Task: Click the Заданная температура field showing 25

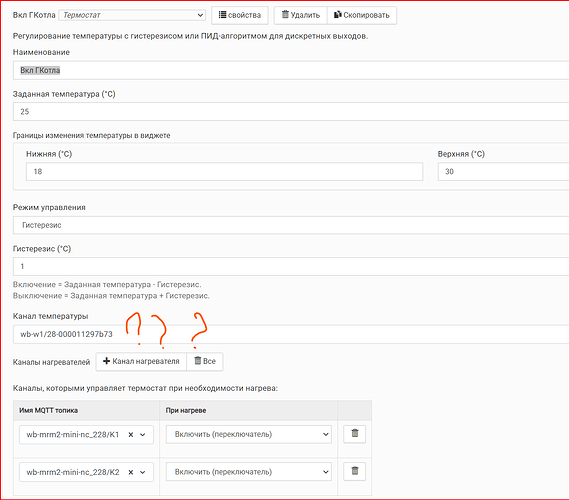Action: (x=291, y=111)
